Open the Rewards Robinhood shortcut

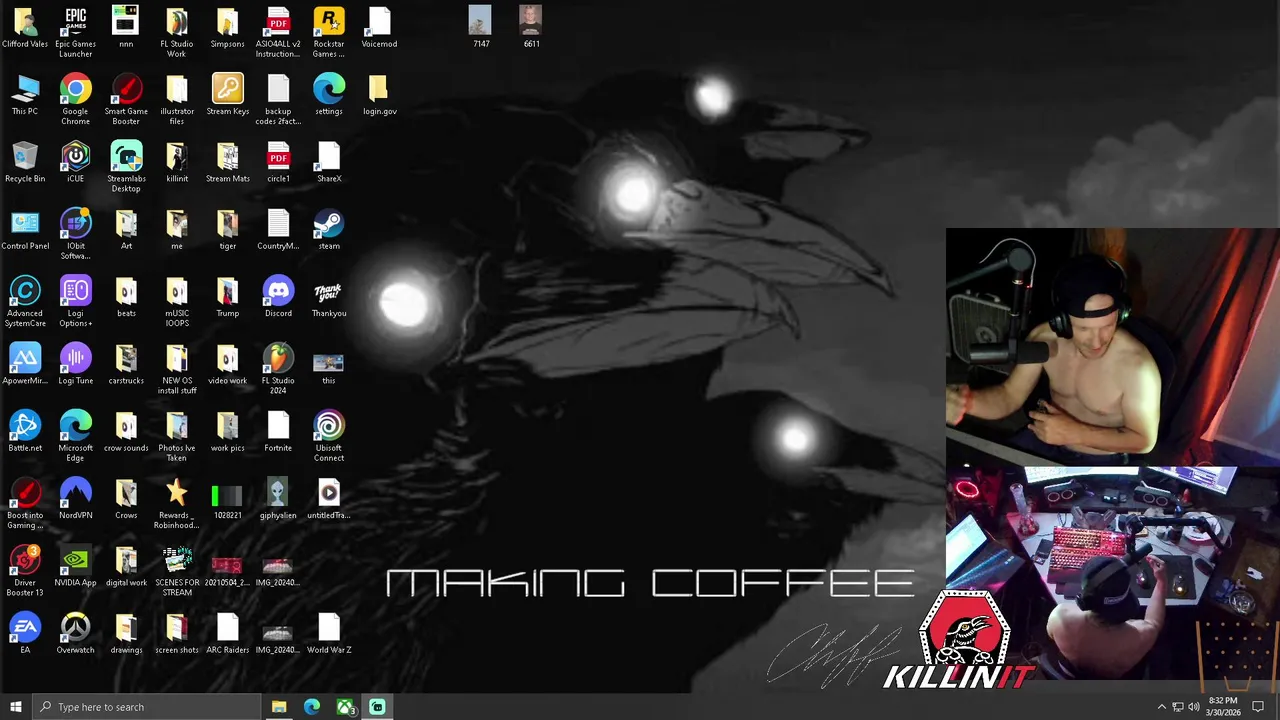pyautogui.click(x=176, y=502)
